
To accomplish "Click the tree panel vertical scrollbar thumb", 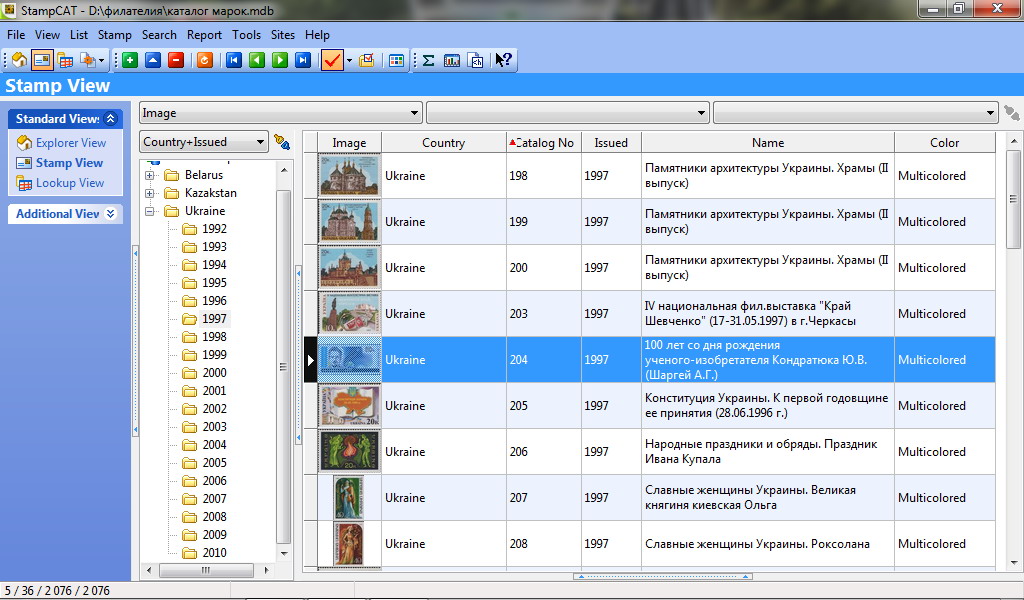I will tap(283, 367).
